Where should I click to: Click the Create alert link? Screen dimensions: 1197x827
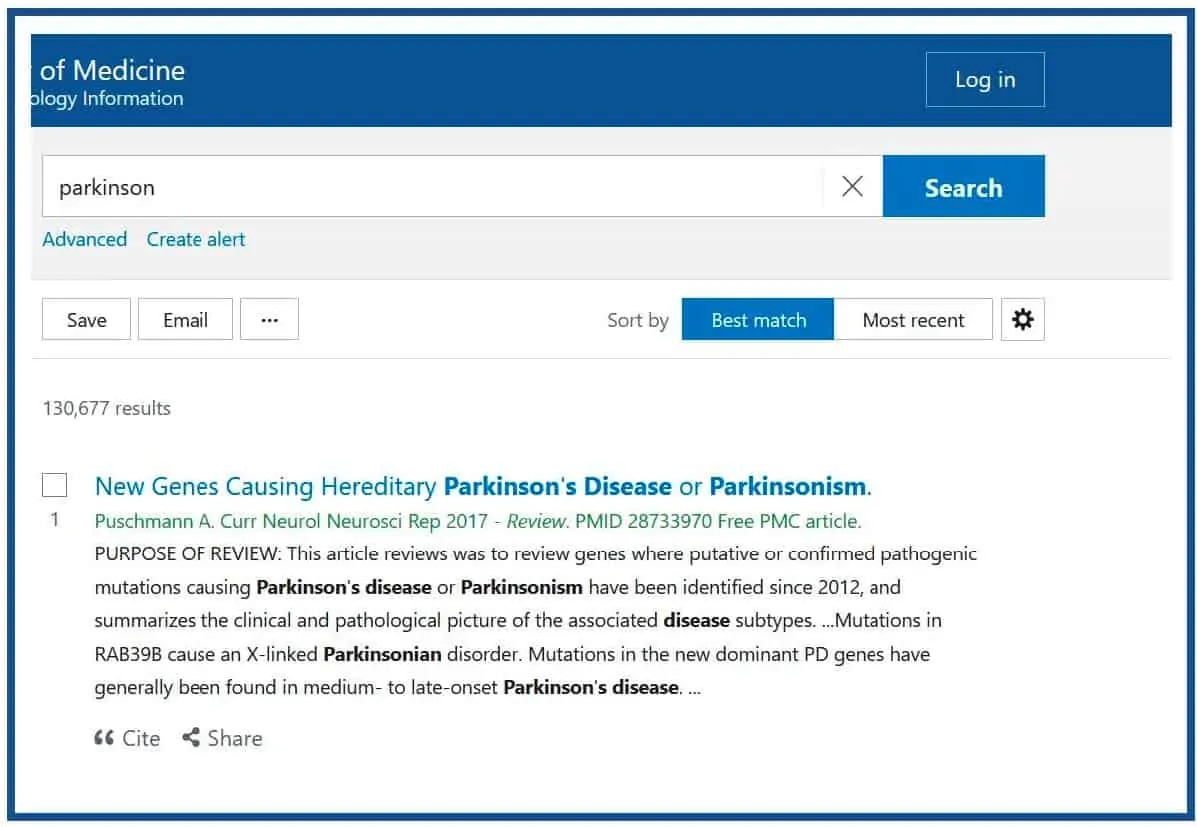pyautogui.click(x=196, y=239)
